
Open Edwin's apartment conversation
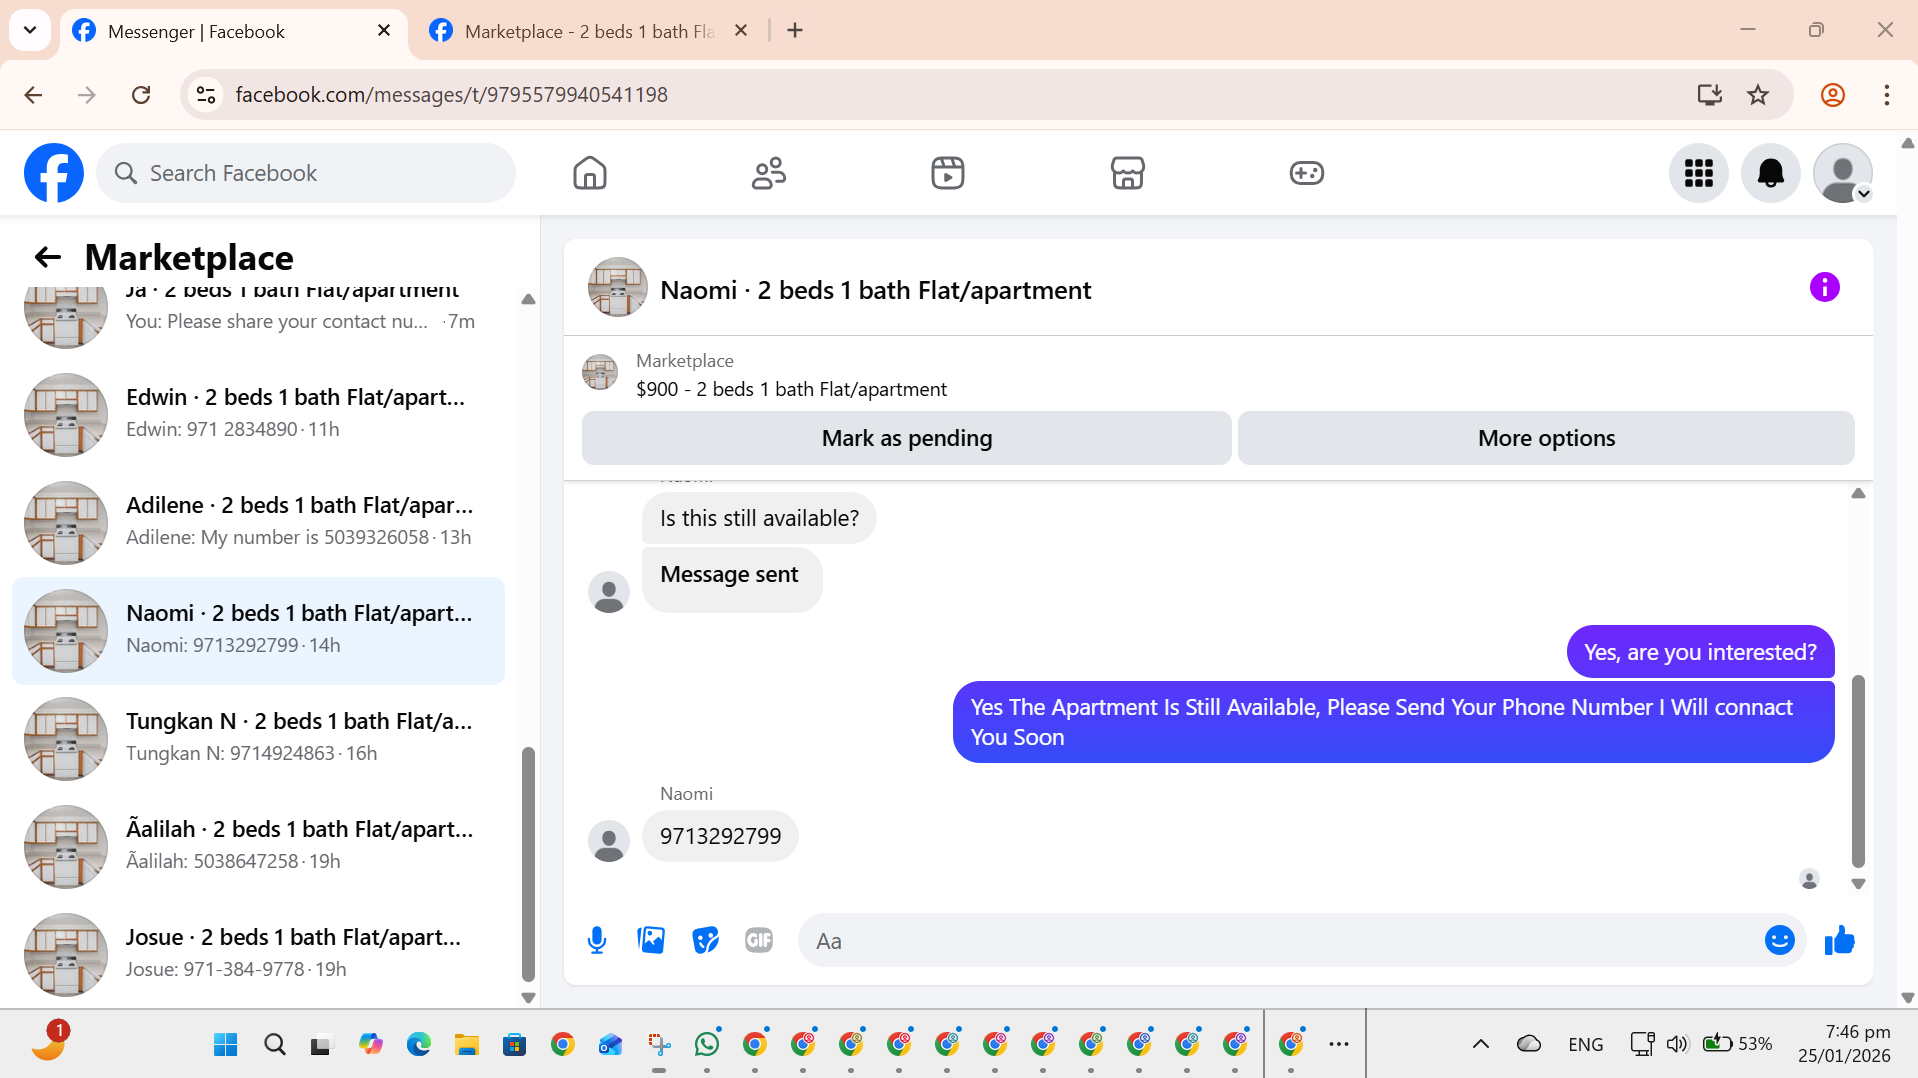pyautogui.click(x=258, y=414)
